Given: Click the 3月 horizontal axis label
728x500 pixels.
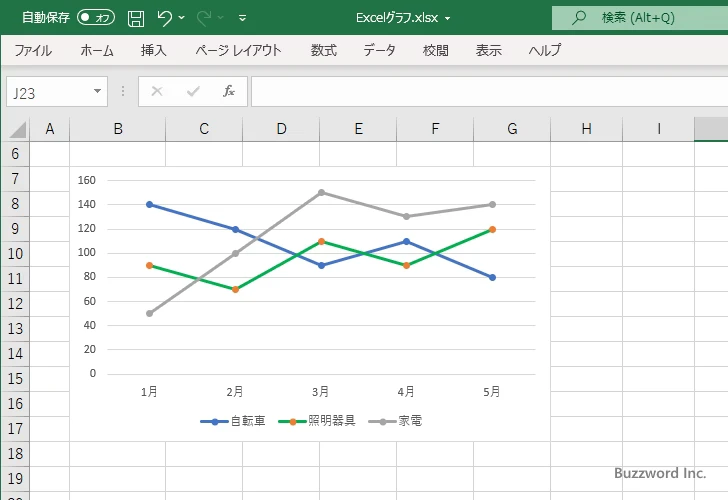Looking at the screenshot, I should [x=320, y=392].
